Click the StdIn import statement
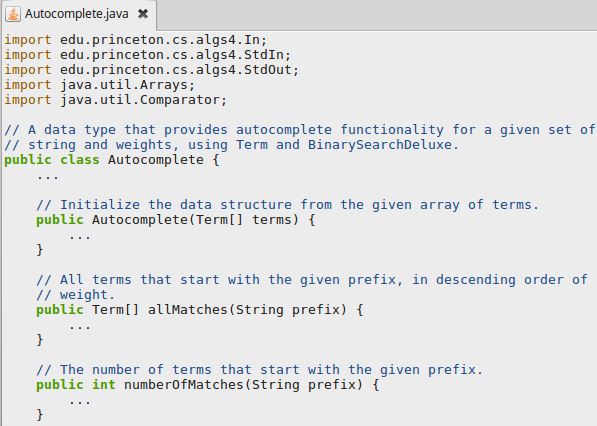This screenshot has height=426, width=597. point(148,55)
